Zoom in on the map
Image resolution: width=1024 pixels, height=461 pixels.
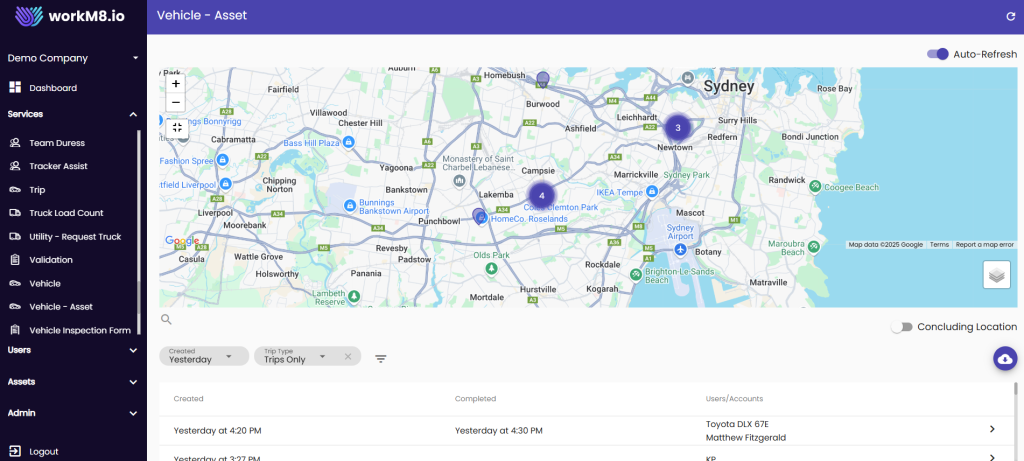tap(176, 84)
